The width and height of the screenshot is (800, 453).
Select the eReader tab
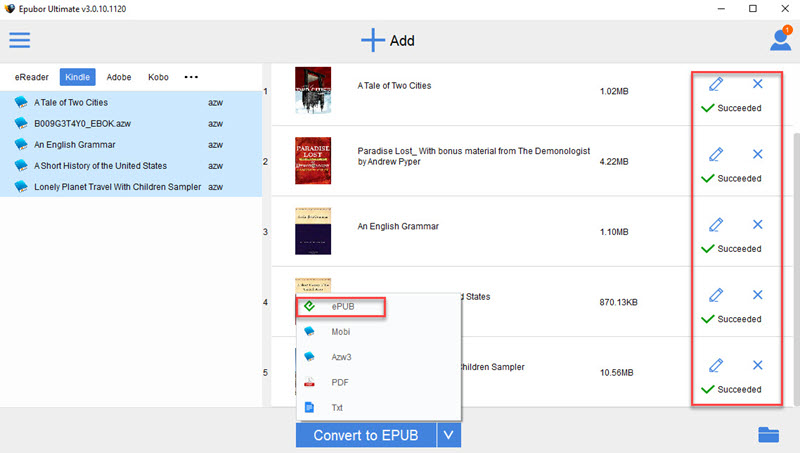coord(32,77)
